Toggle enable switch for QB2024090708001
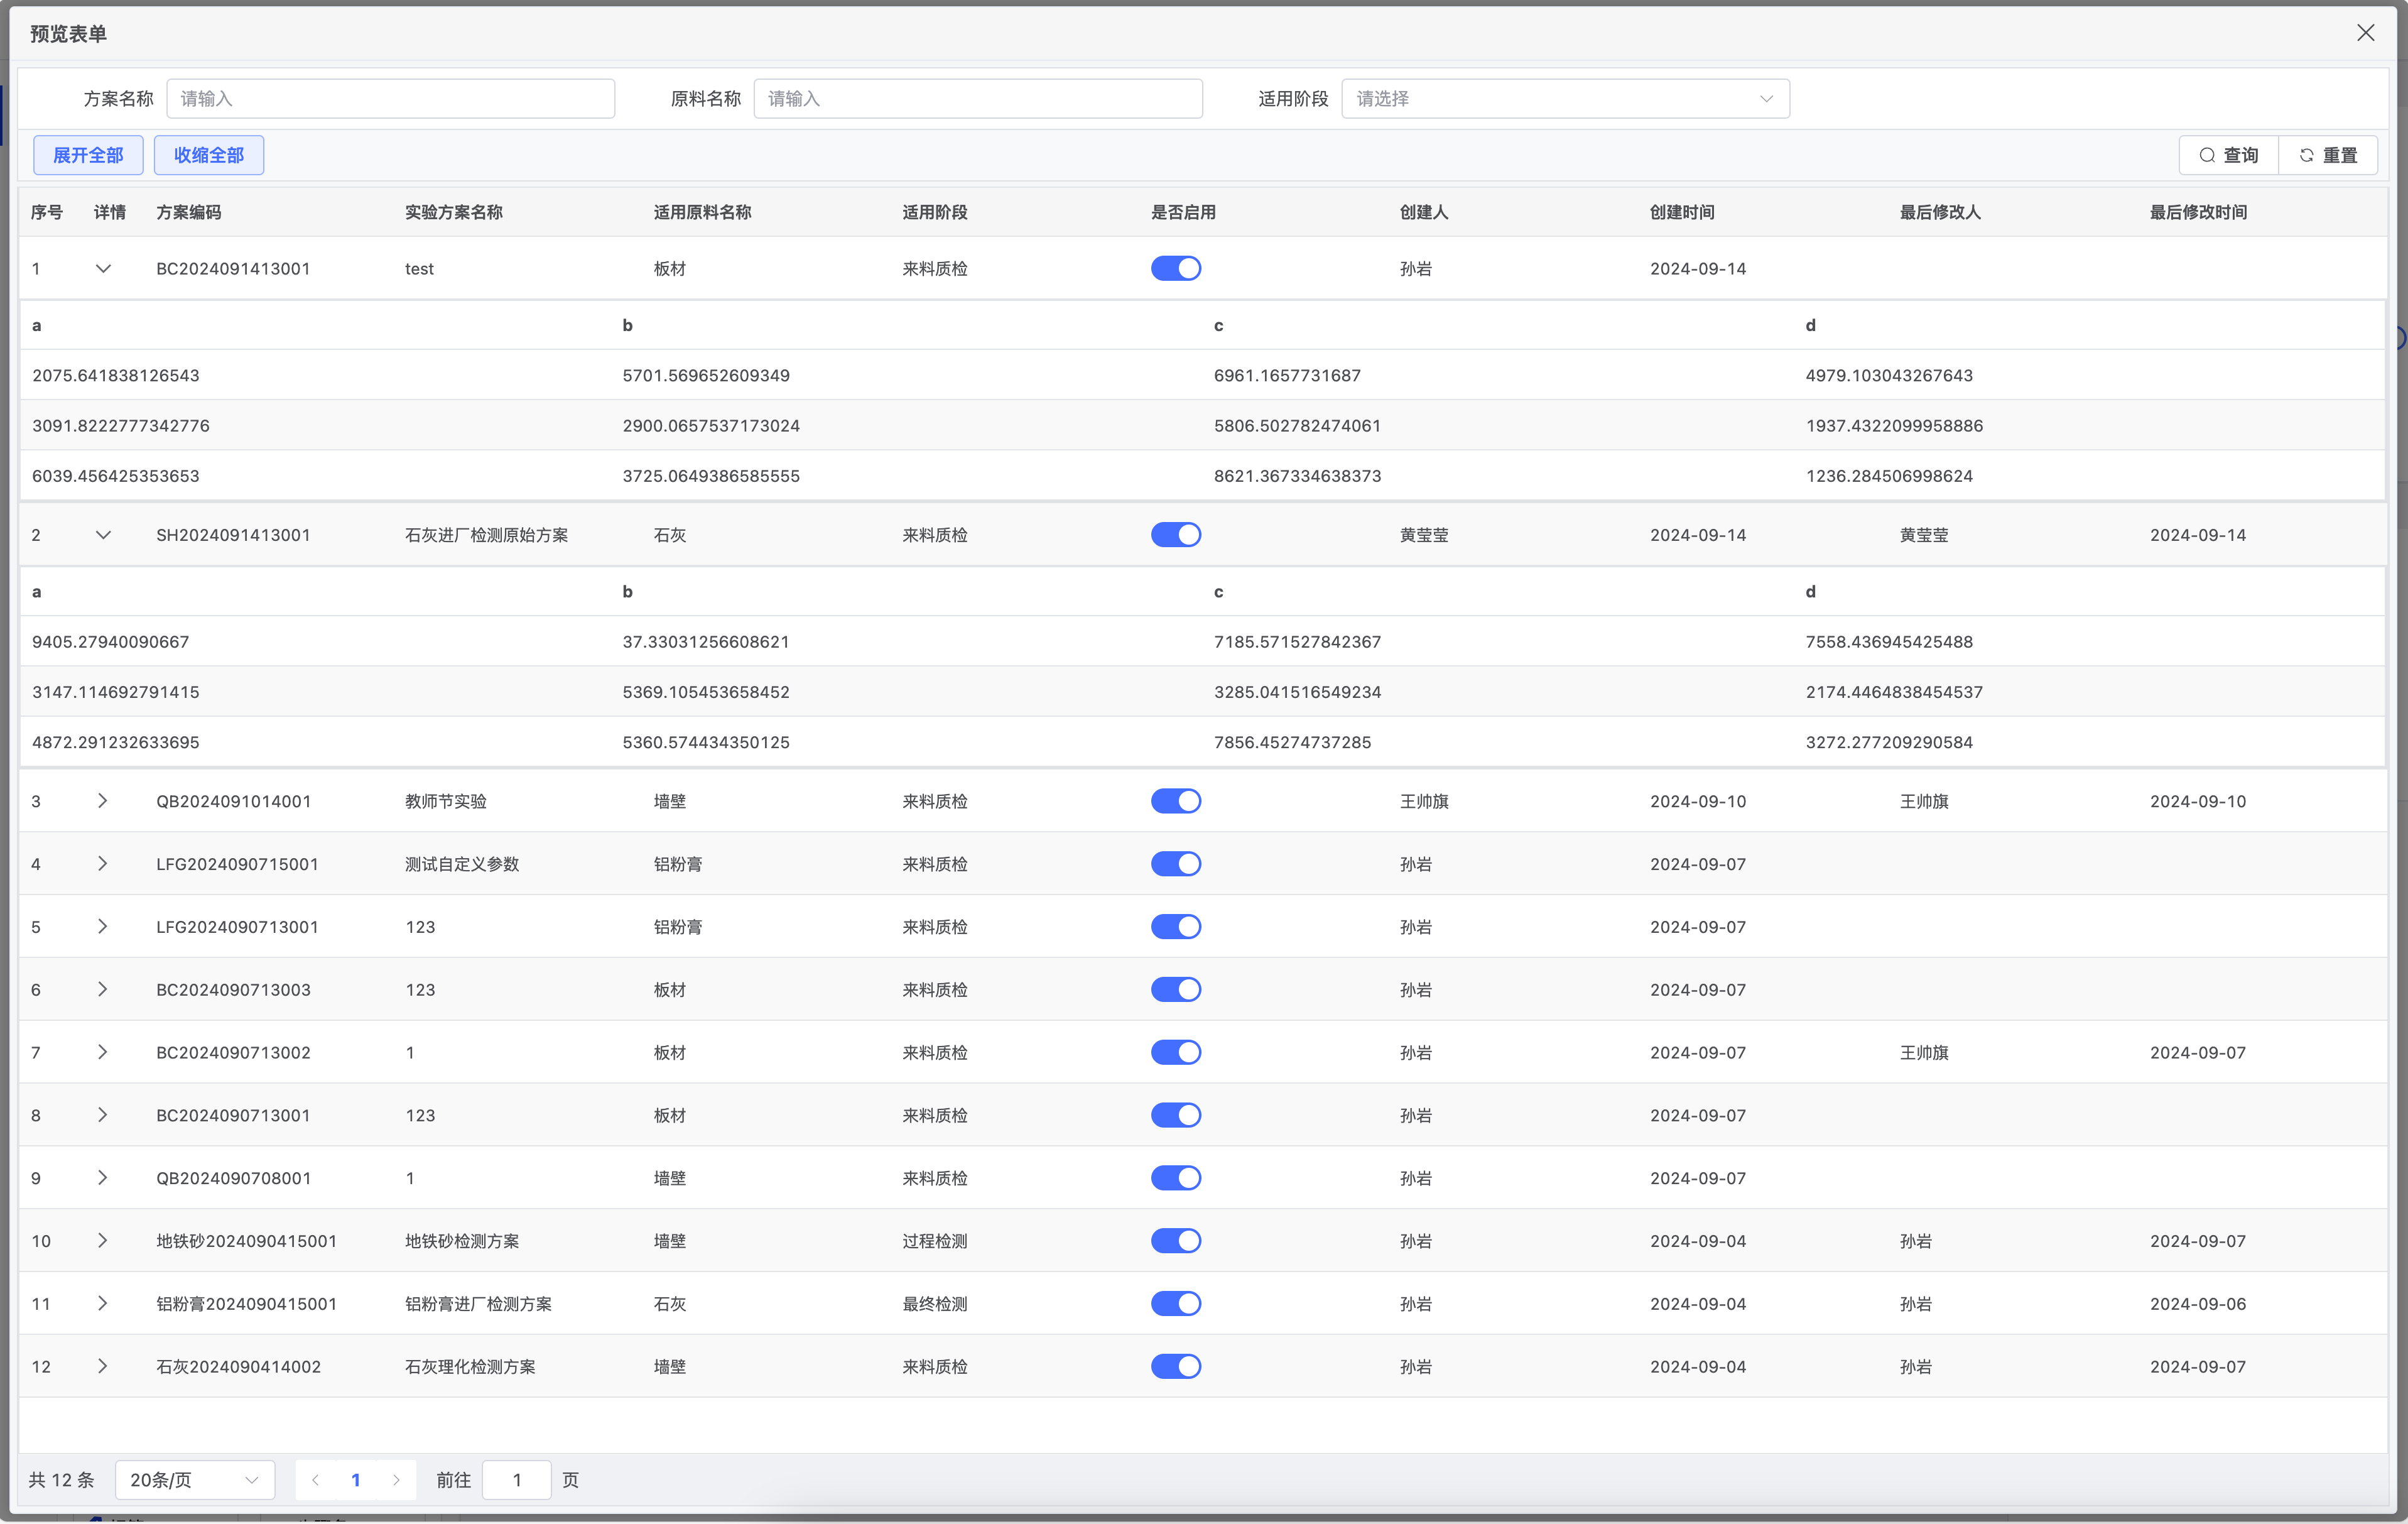Viewport: 2408px width, 1524px height. click(1176, 1178)
